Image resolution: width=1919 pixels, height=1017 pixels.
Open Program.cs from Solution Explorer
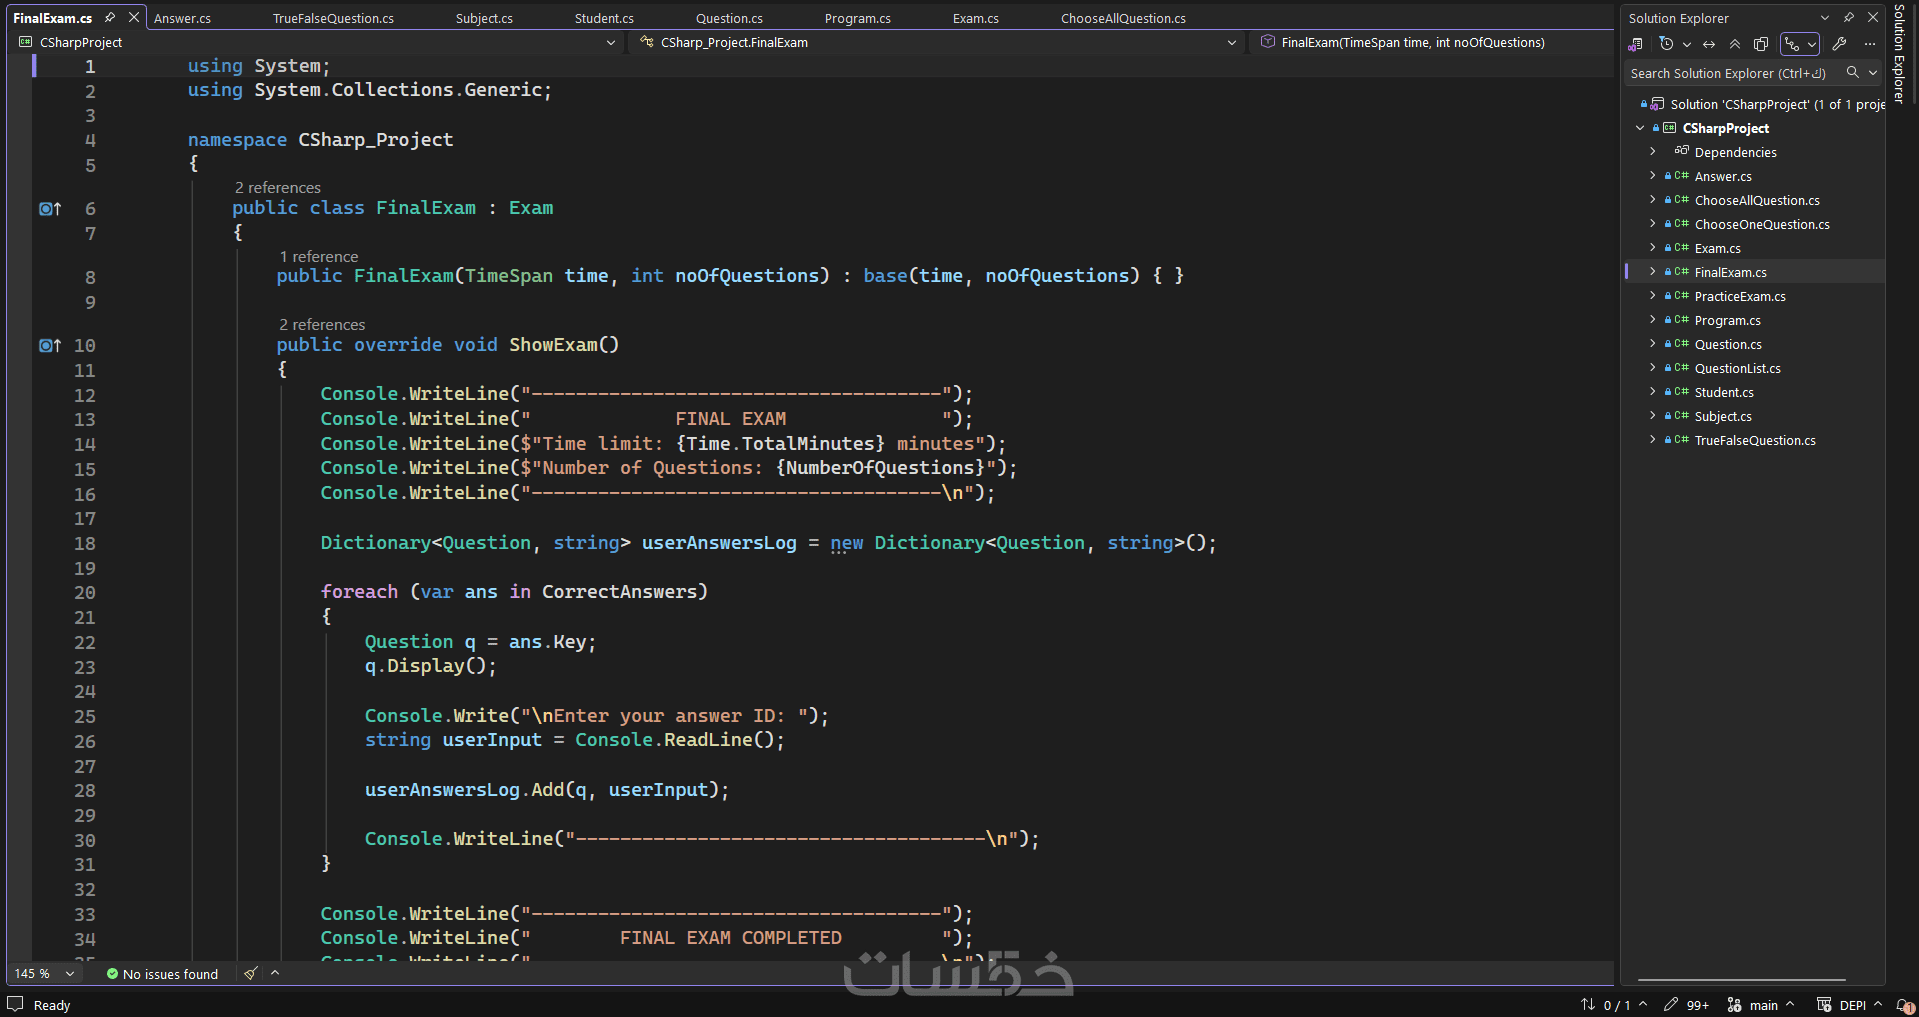click(1727, 320)
